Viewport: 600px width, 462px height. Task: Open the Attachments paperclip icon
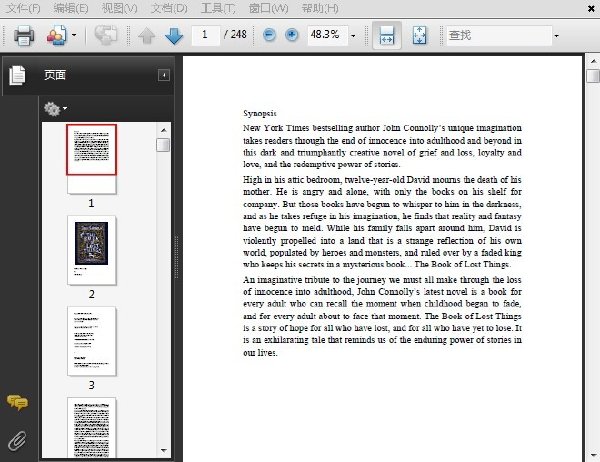(x=17, y=441)
